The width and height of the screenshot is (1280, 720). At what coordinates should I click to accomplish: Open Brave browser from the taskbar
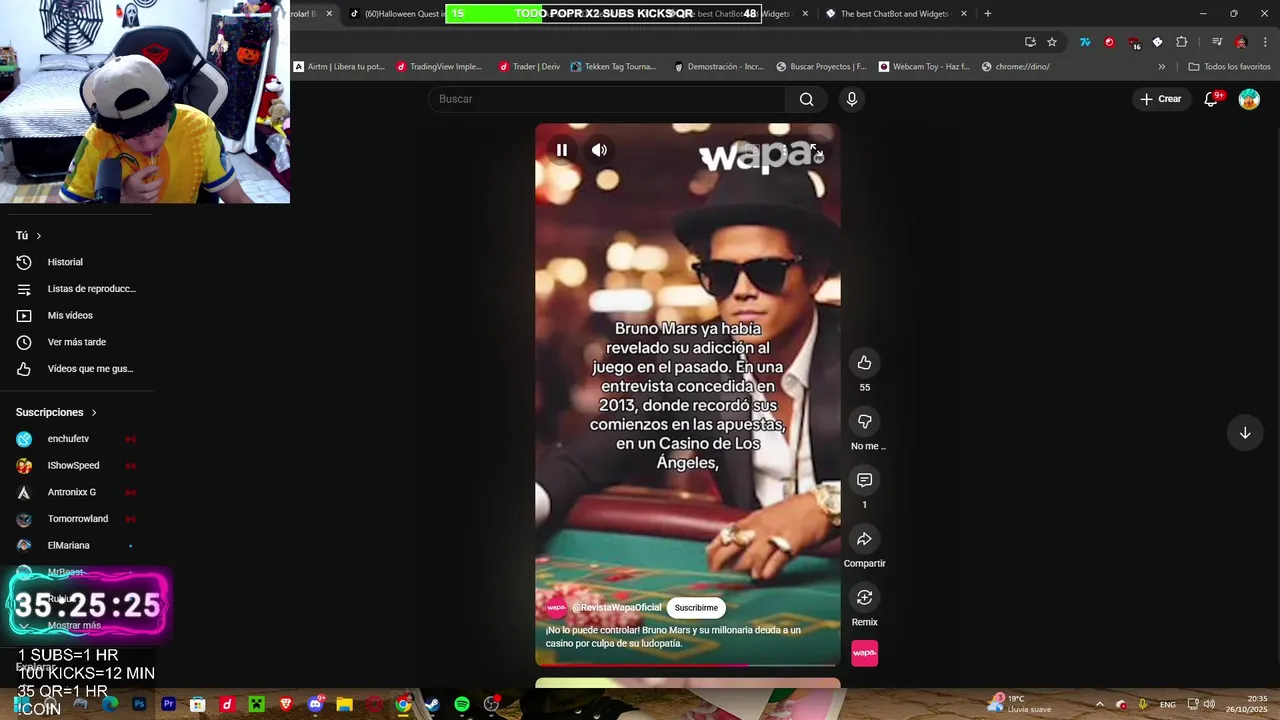point(286,704)
